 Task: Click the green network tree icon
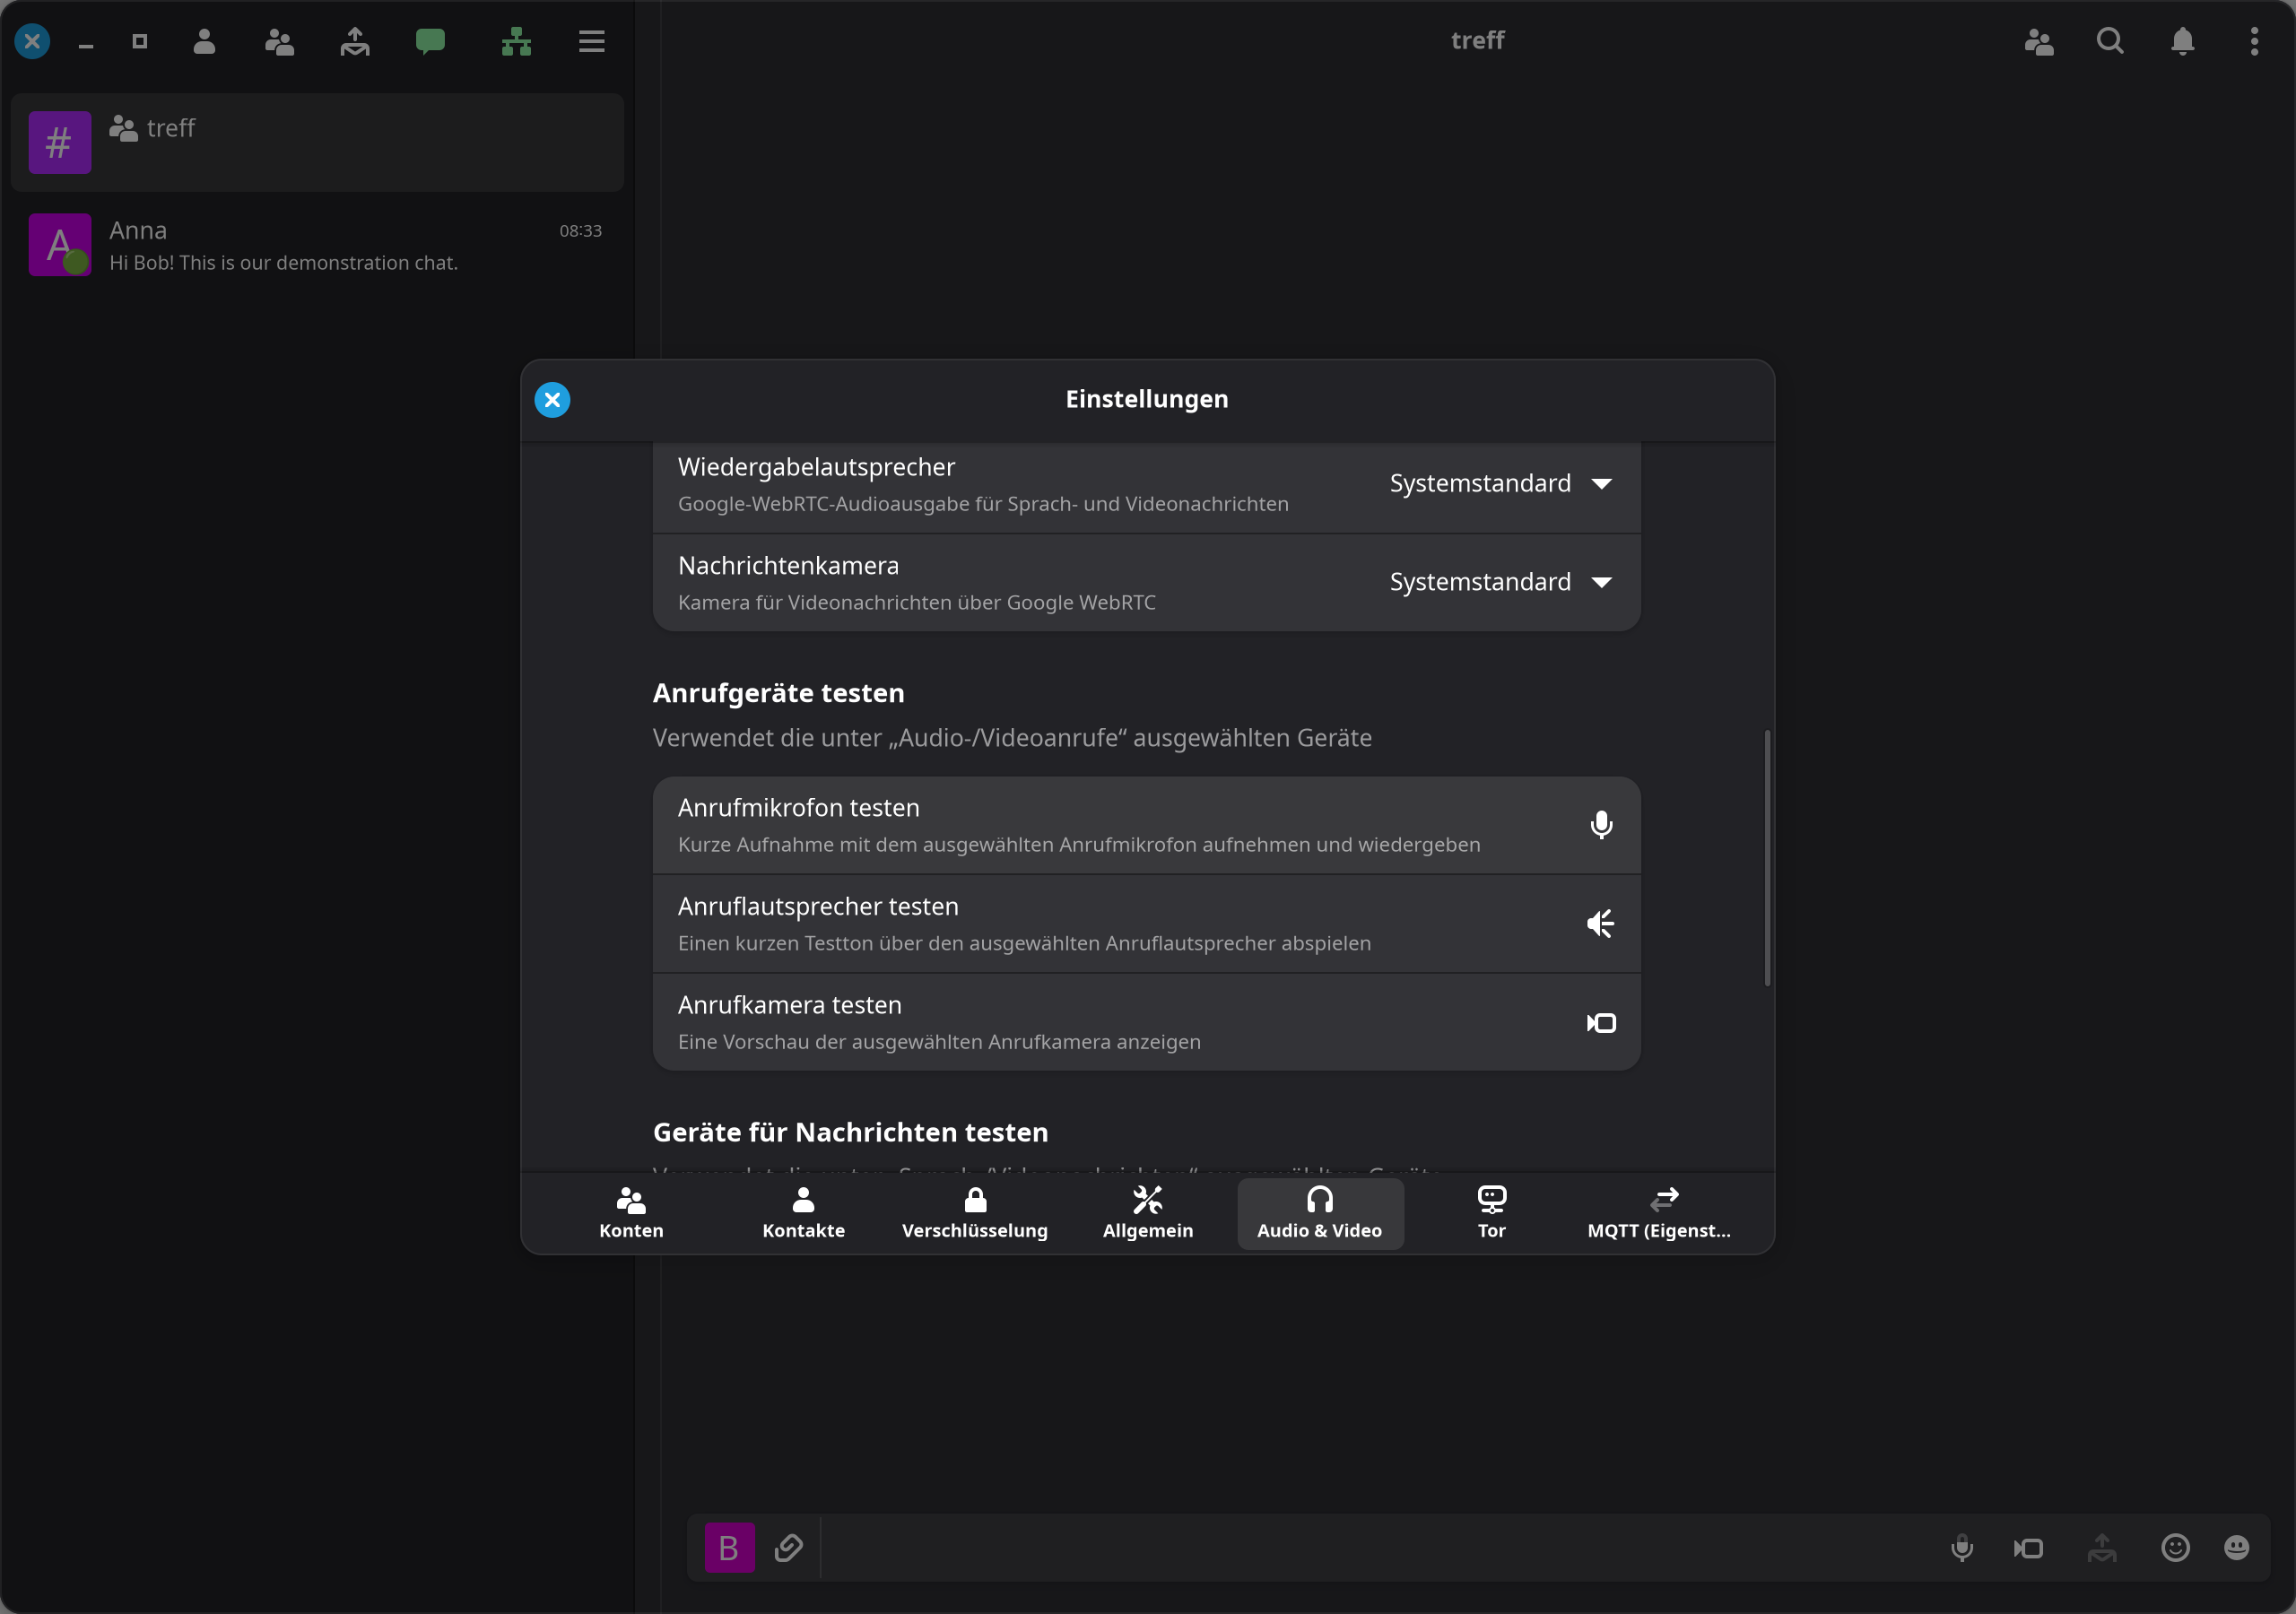click(x=516, y=41)
